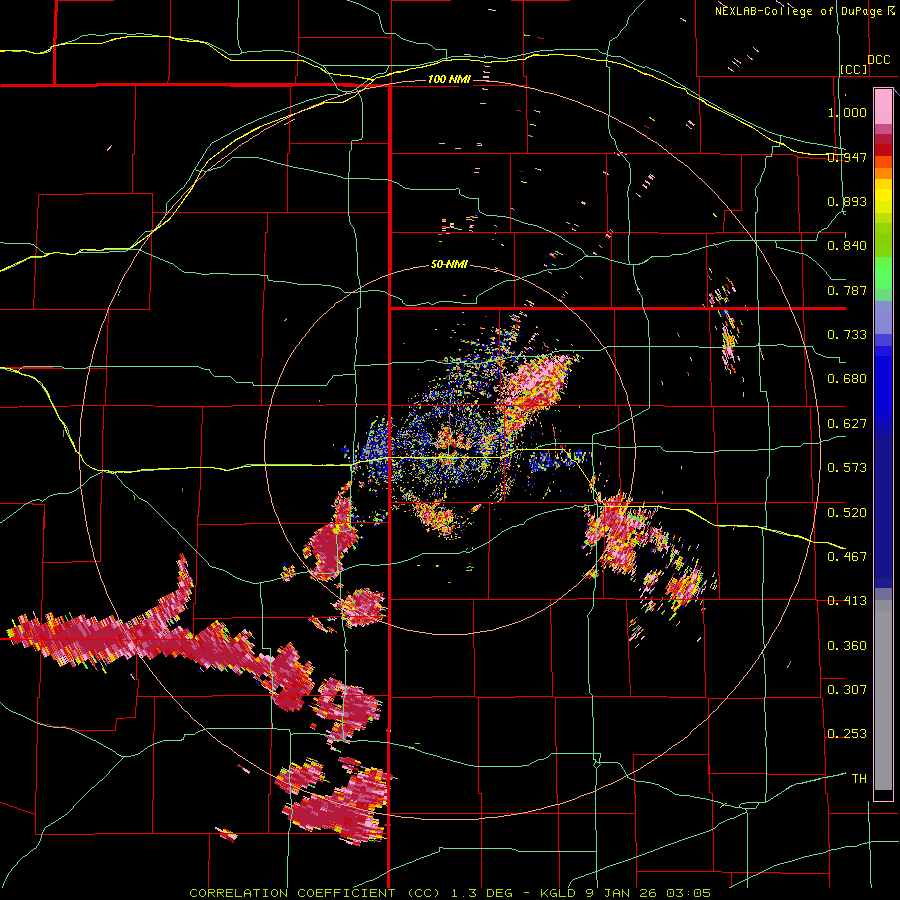The image size is (900, 900).
Task: Click the 0.787 color scale value
Action: coord(847,290)
